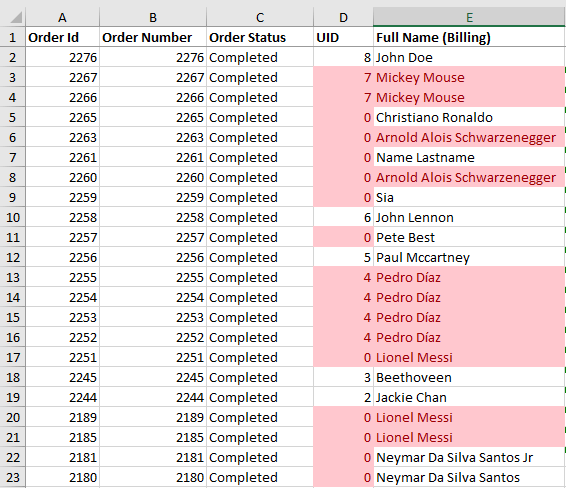Select column E header
Image resolution: width=566 pixels, height=488 pixels.
(469, 17)
